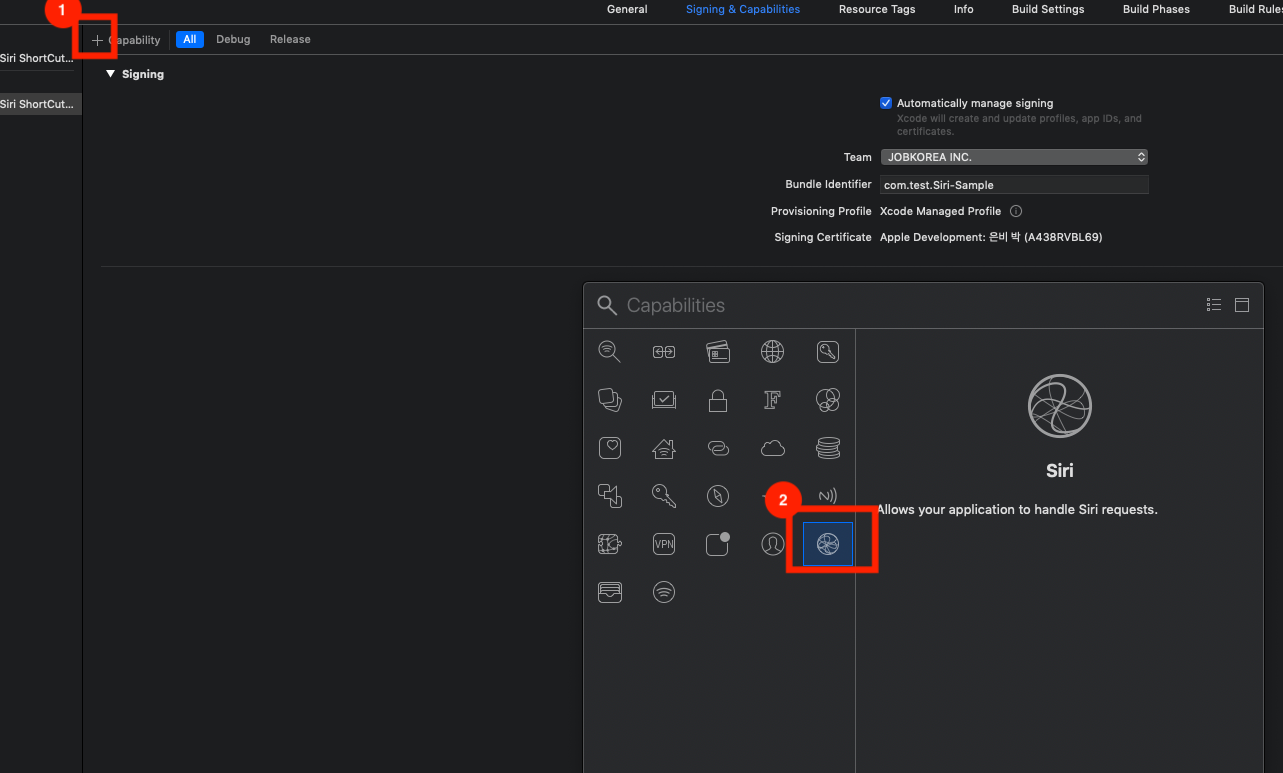1283x773 pixels.
Task: Open the Resource Tags tab
Action: coord(877,9)
